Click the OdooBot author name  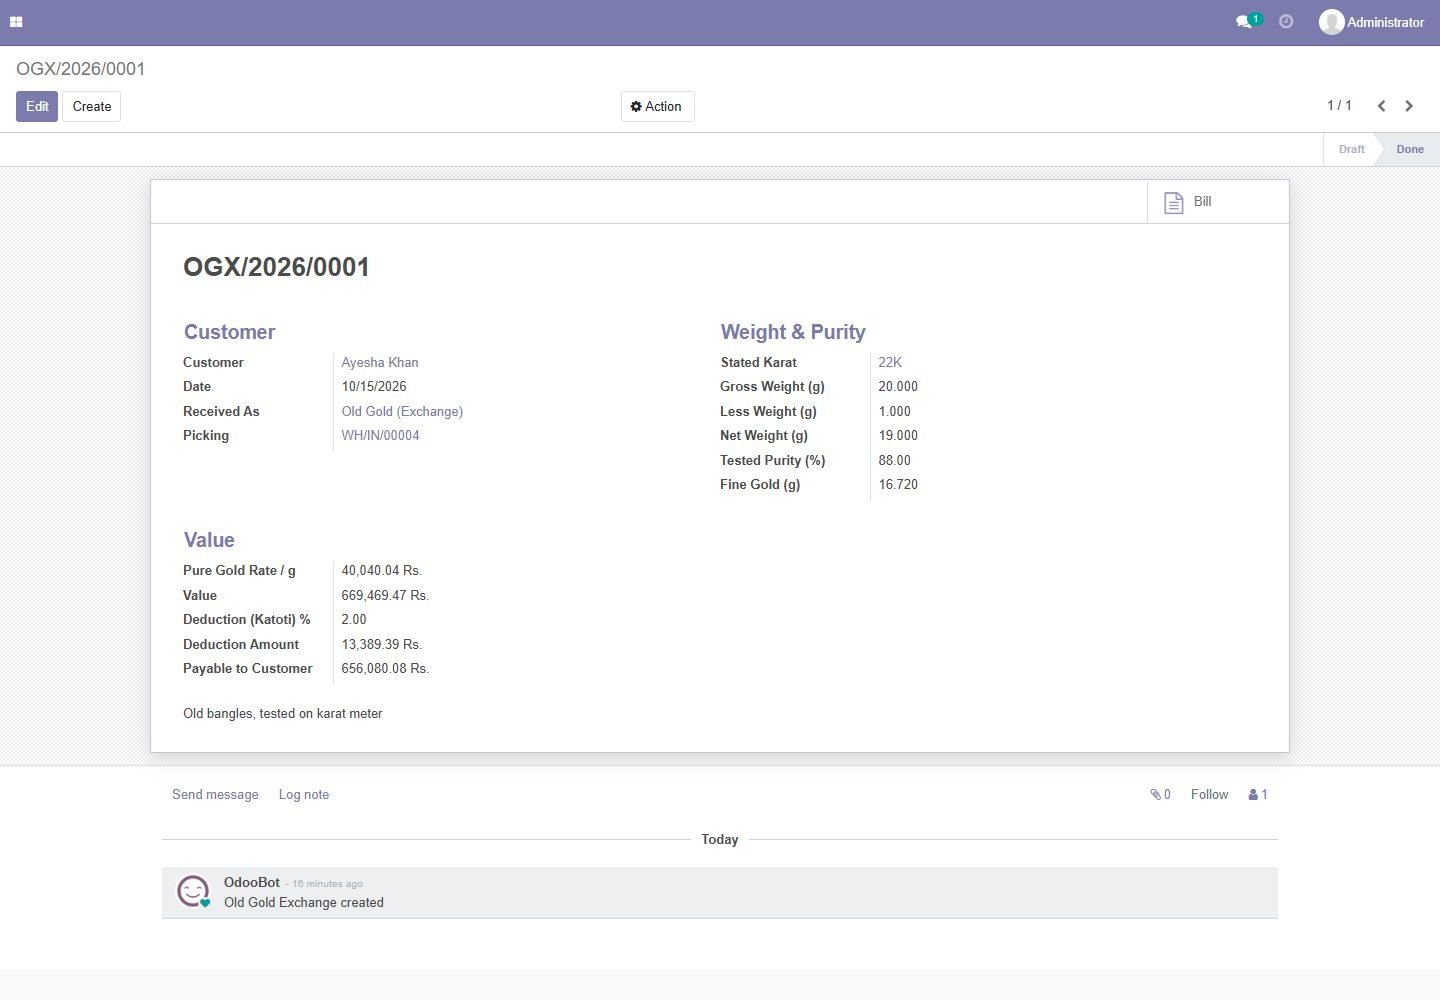pyautogui.click(x=252, y=883)
